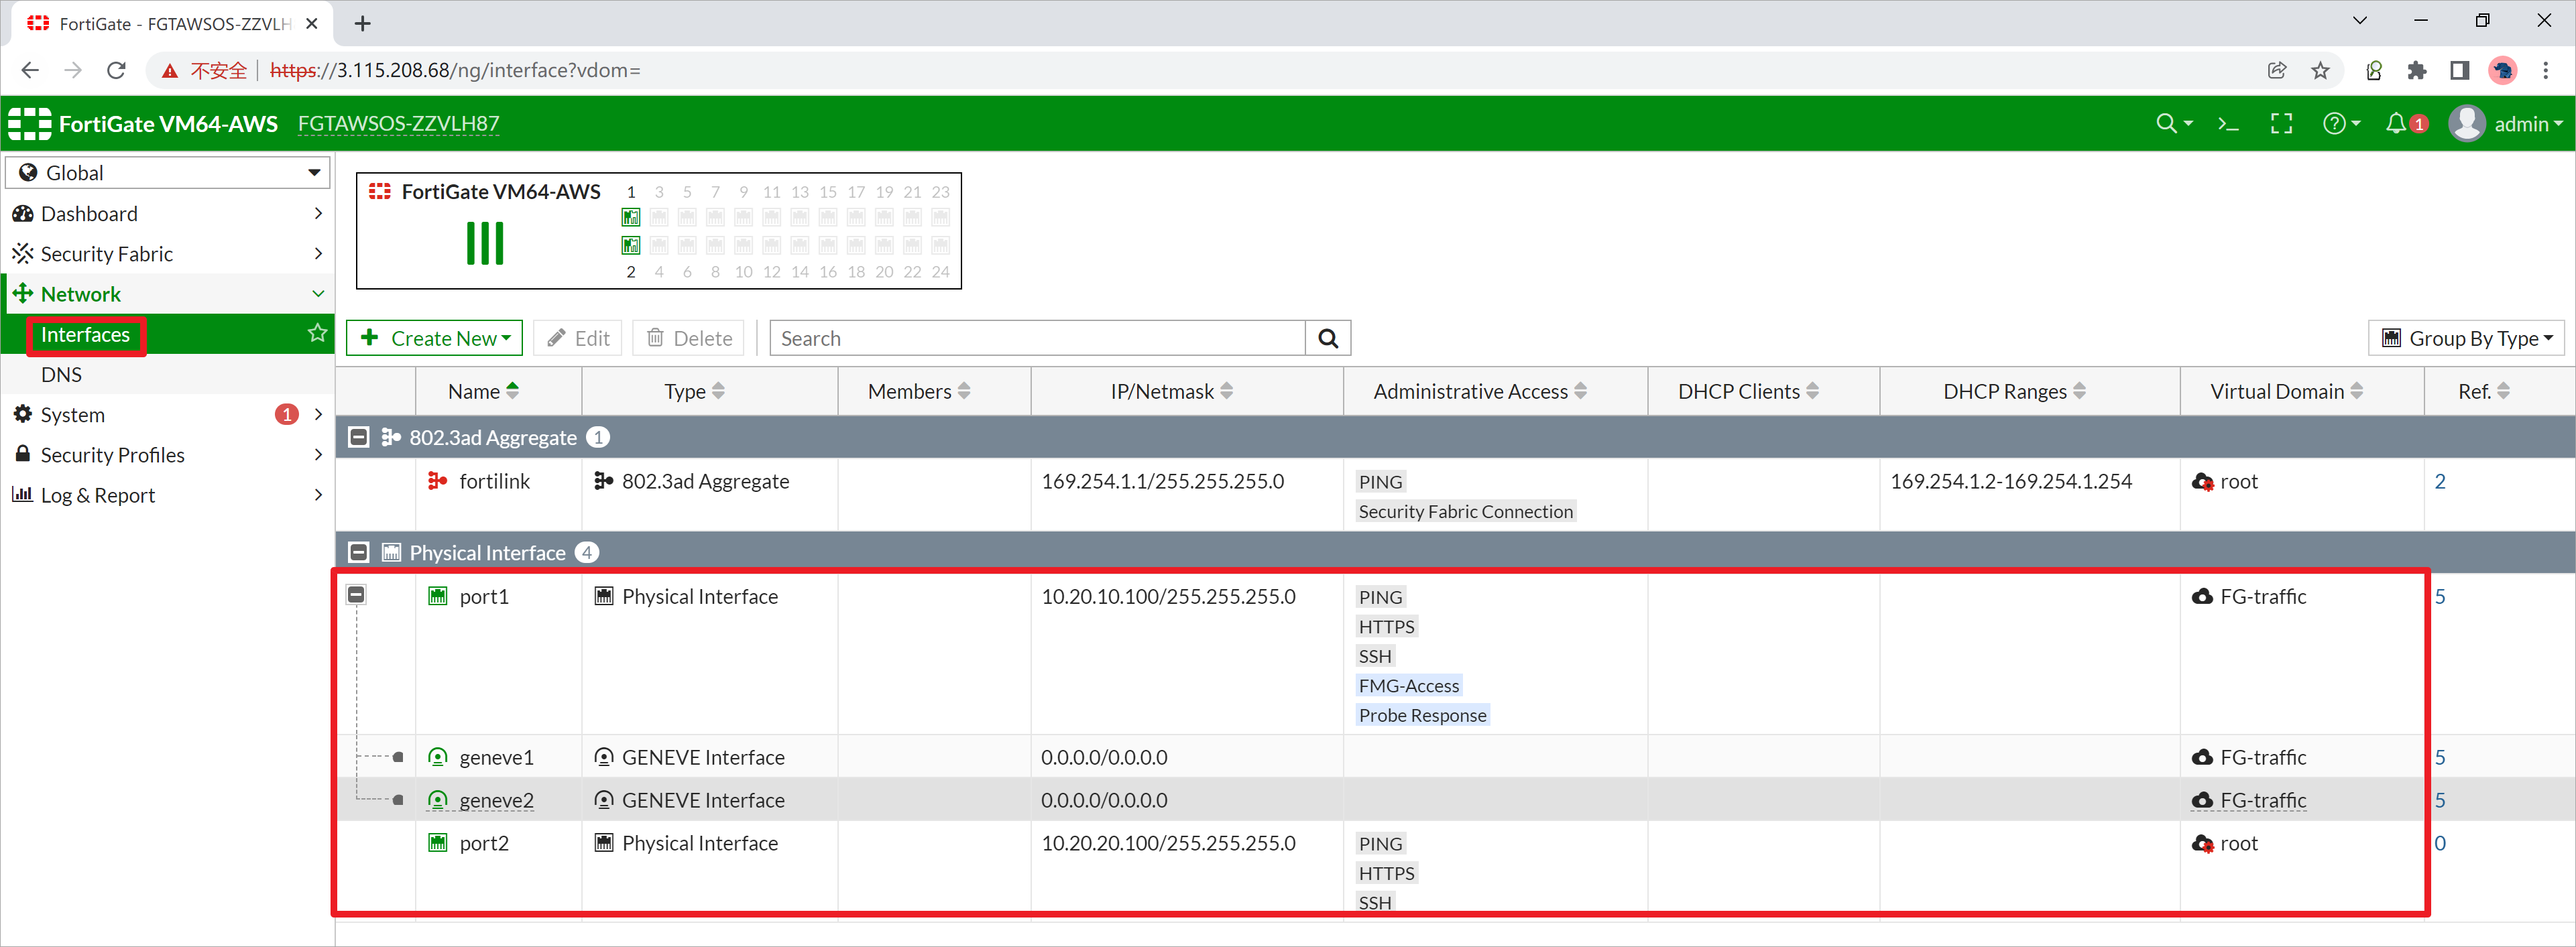Expand the Security Fabric menu
The height and width of the screenshot is (947, 2576).
pos(168,254)
